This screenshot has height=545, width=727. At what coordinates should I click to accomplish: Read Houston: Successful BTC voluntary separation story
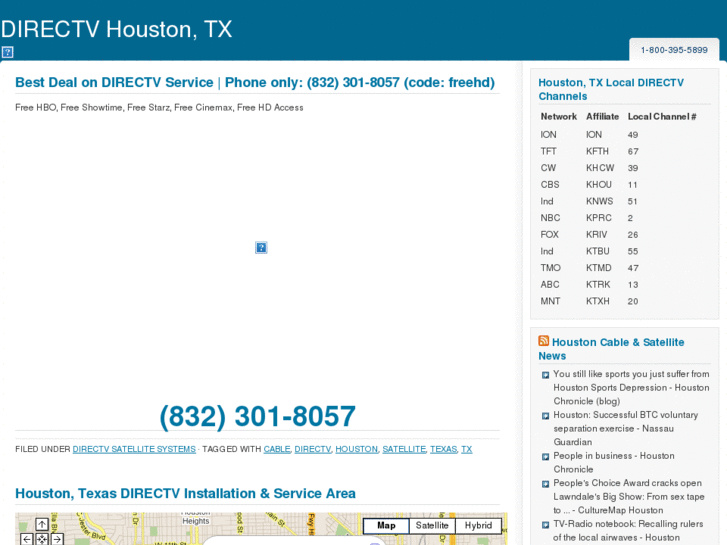click(x=625, y=428)
